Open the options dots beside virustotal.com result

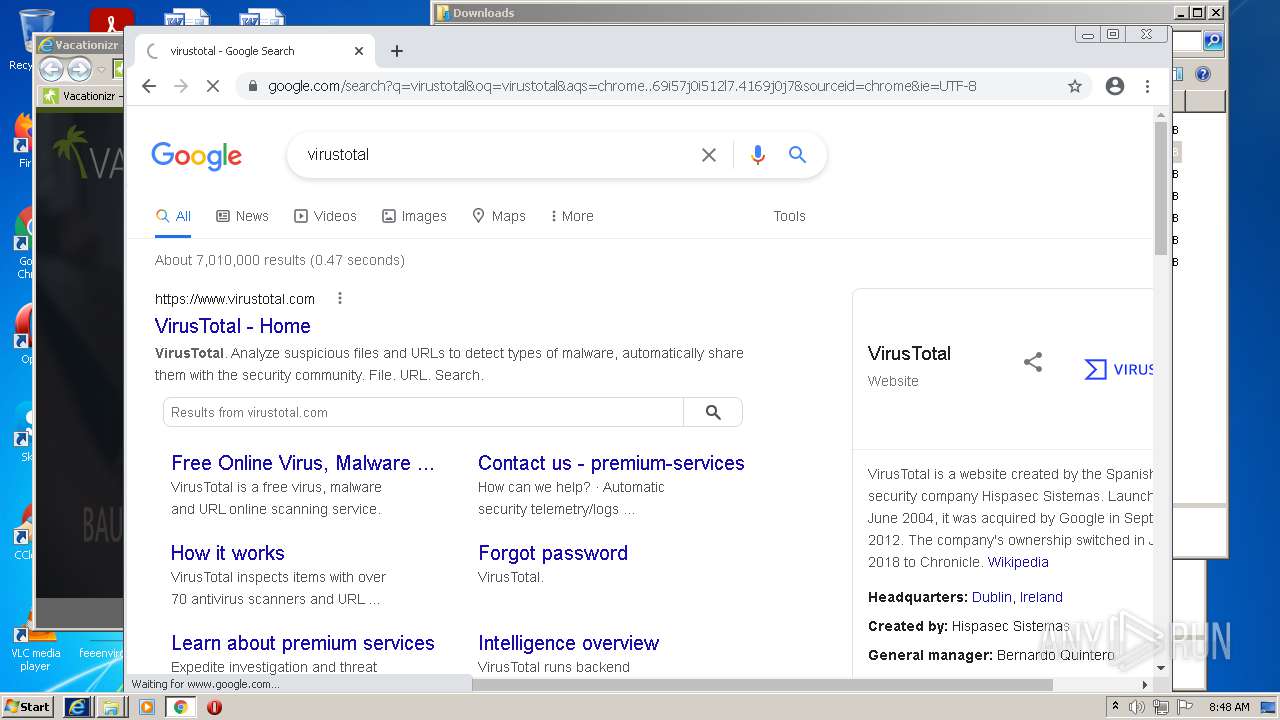(340, 298)
